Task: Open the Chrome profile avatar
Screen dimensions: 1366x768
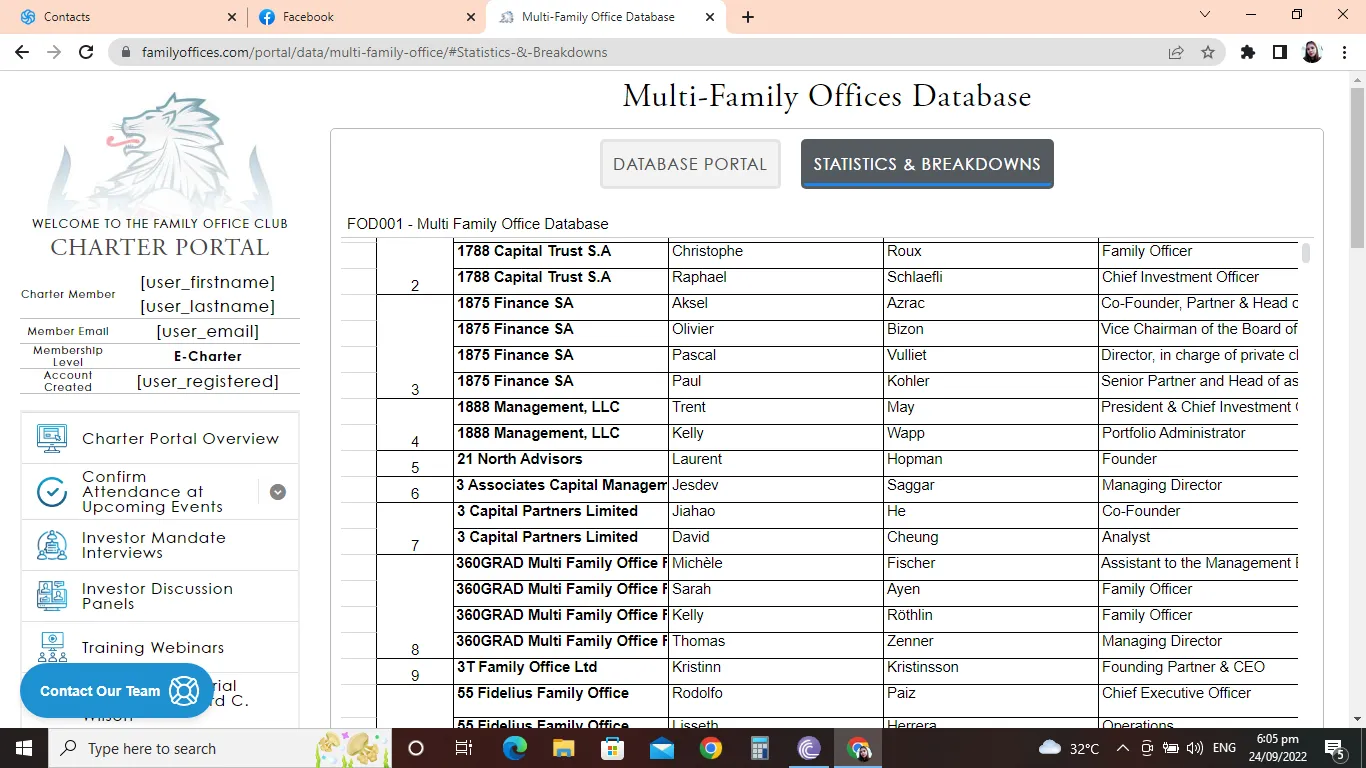Action: (1312, 52)
